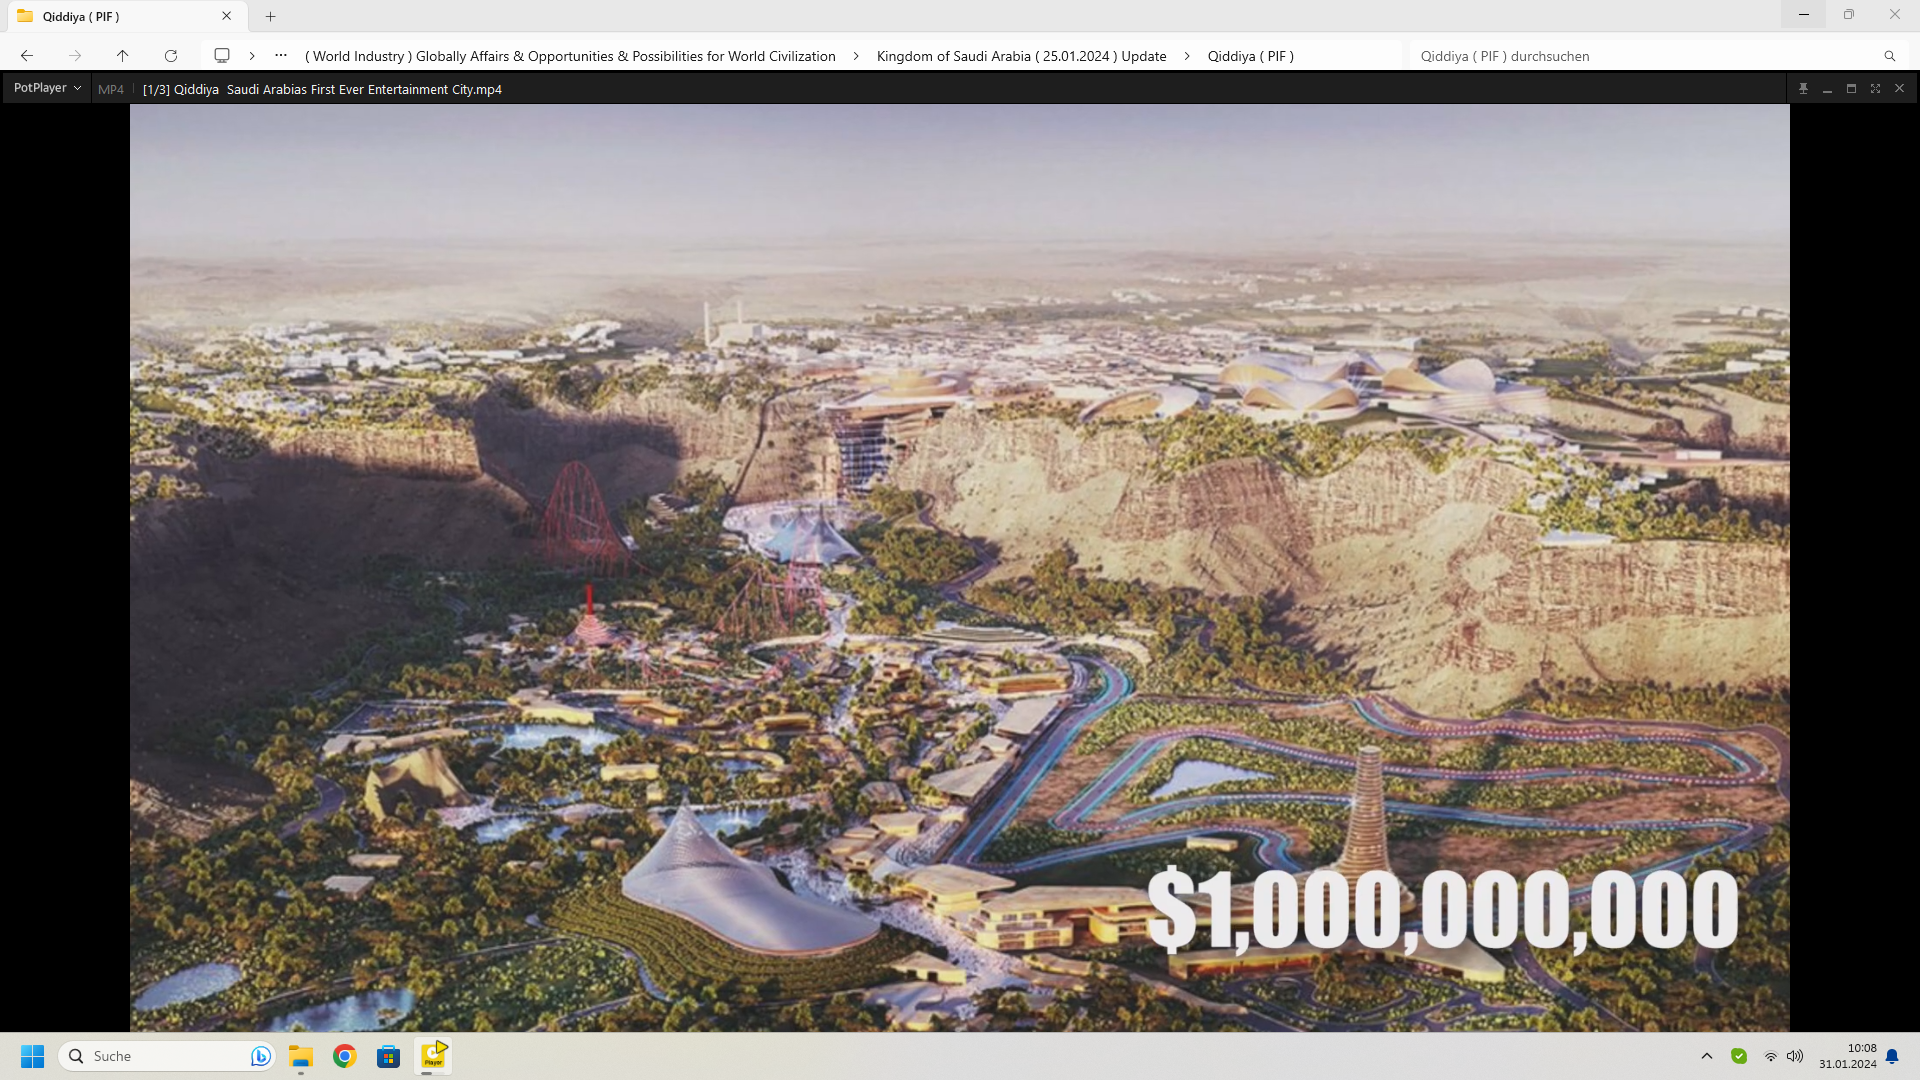This screenshot has width=1920, height=1080.
Task: Open World Industry Globally Affairs breadcrumb
Action: pos(570,56)
